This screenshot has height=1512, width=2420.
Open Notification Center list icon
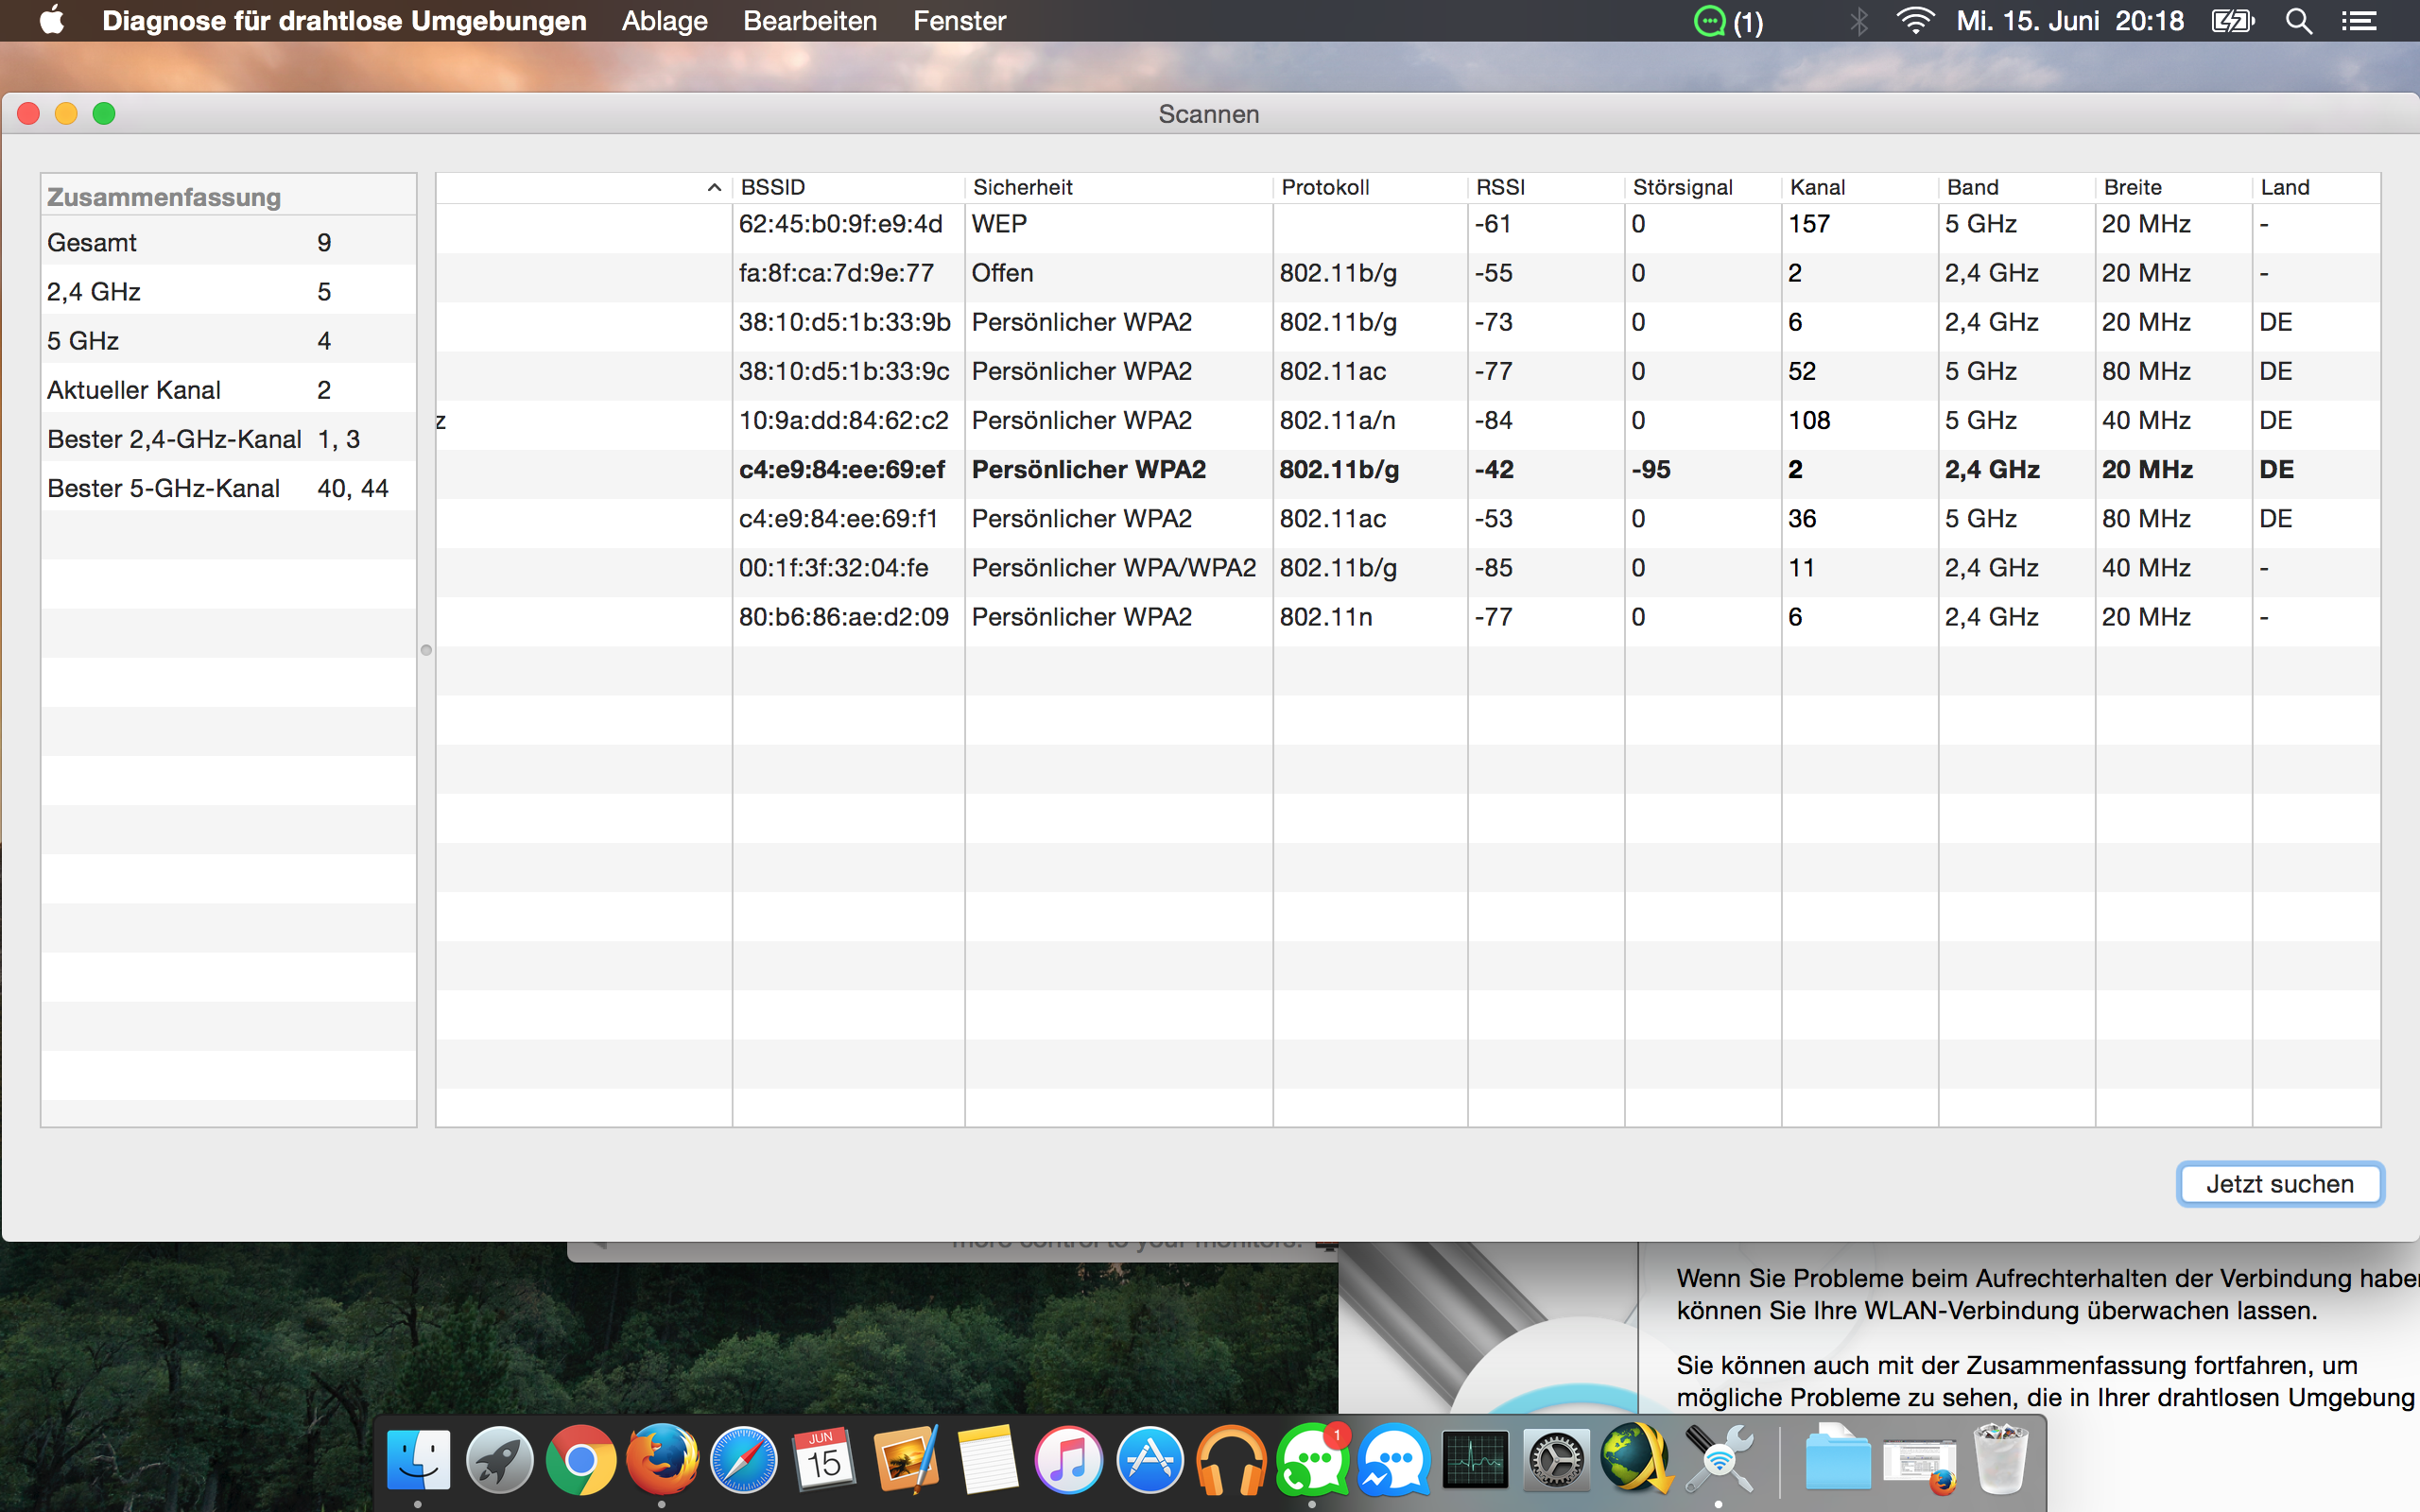click(x=2359, y=21)
